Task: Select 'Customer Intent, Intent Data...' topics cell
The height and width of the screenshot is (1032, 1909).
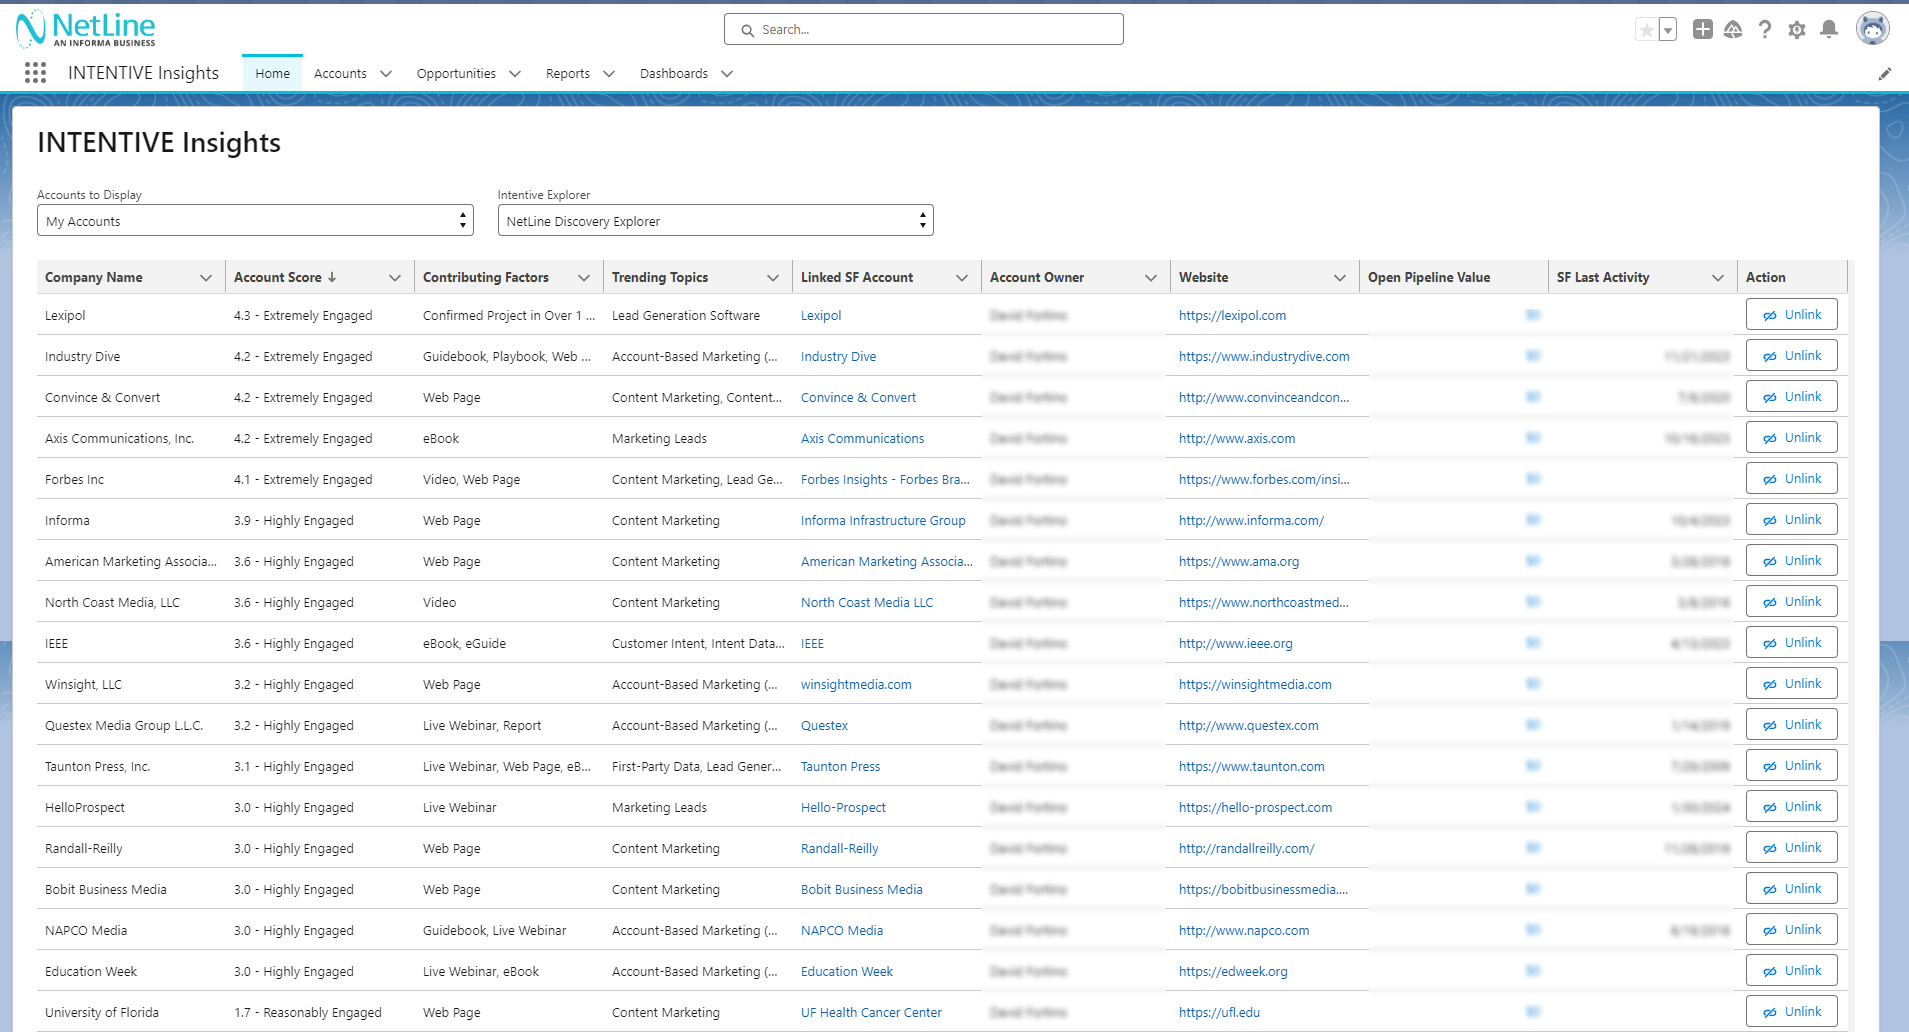Action: tap(698, 643)
